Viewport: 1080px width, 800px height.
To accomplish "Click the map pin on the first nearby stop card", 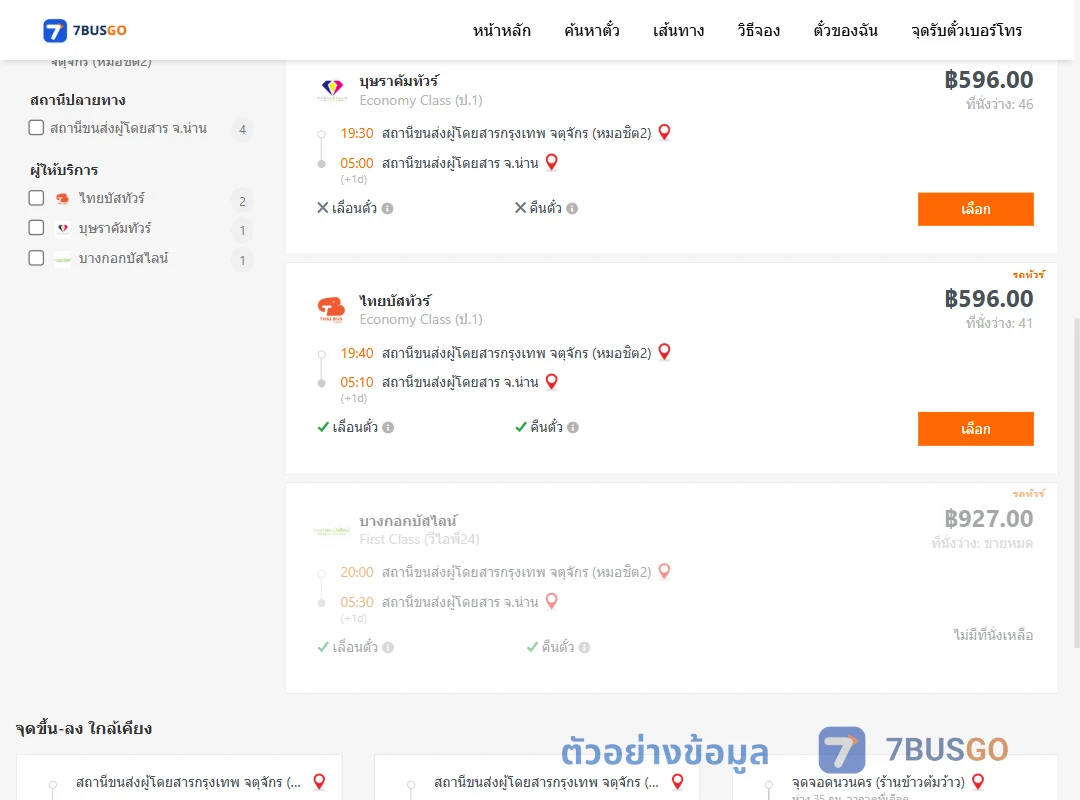I will click(x=320, y=781).
